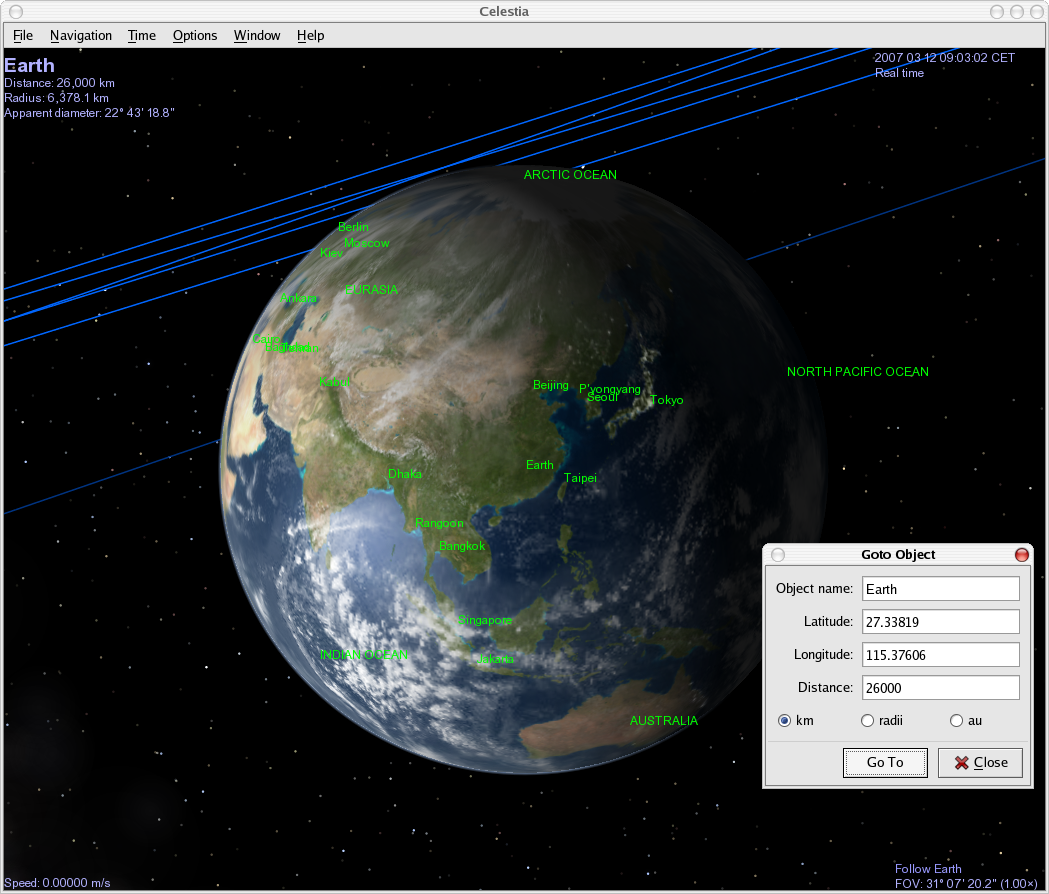
Task: Click the Speed readout at the bottom
Action: pyautogui.click(x=57, y=883)
